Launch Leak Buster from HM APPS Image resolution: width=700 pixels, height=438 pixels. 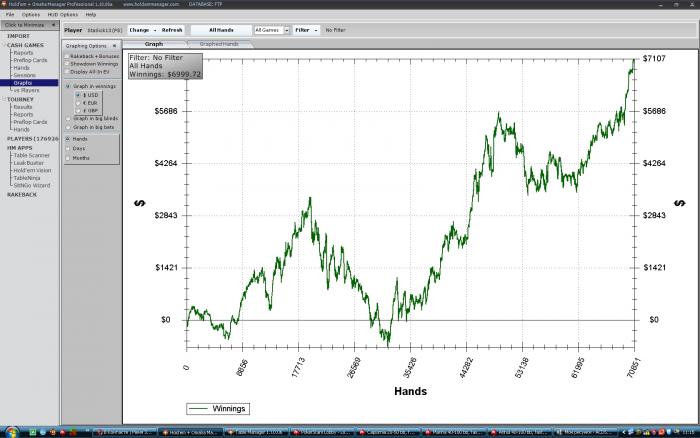coord(29,163)
